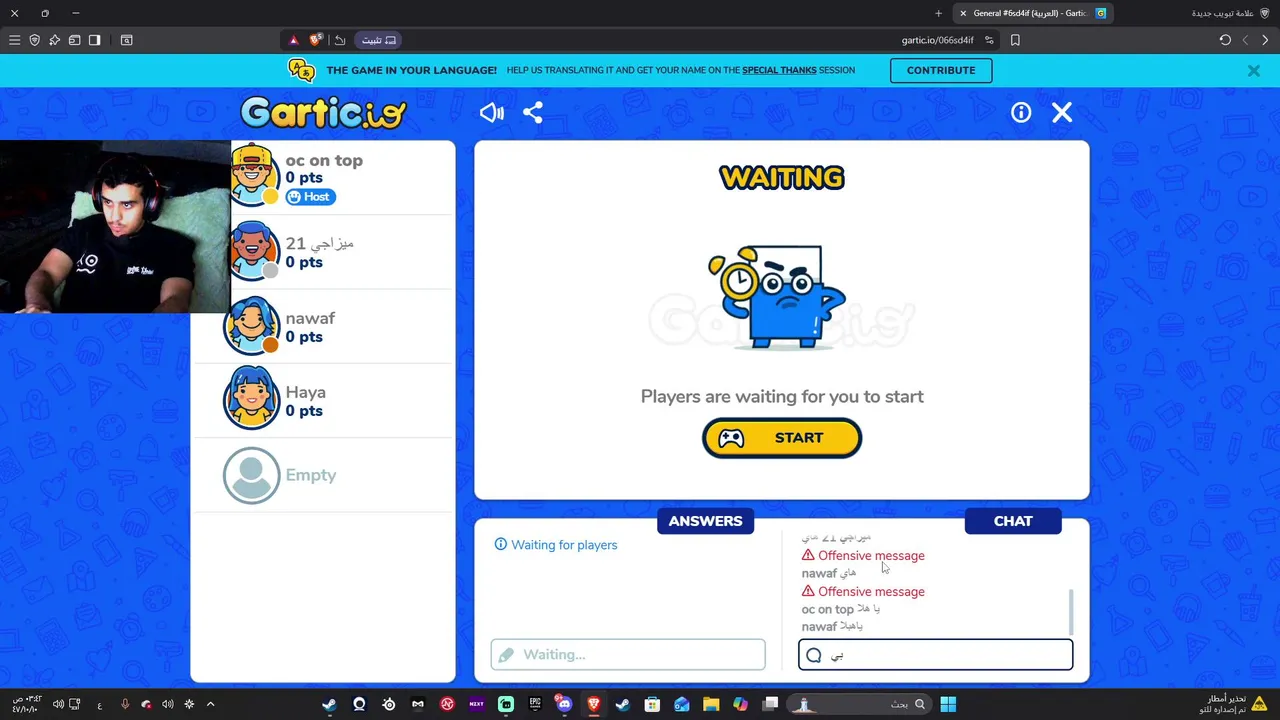Click the Host badge

tap(310, 197)
